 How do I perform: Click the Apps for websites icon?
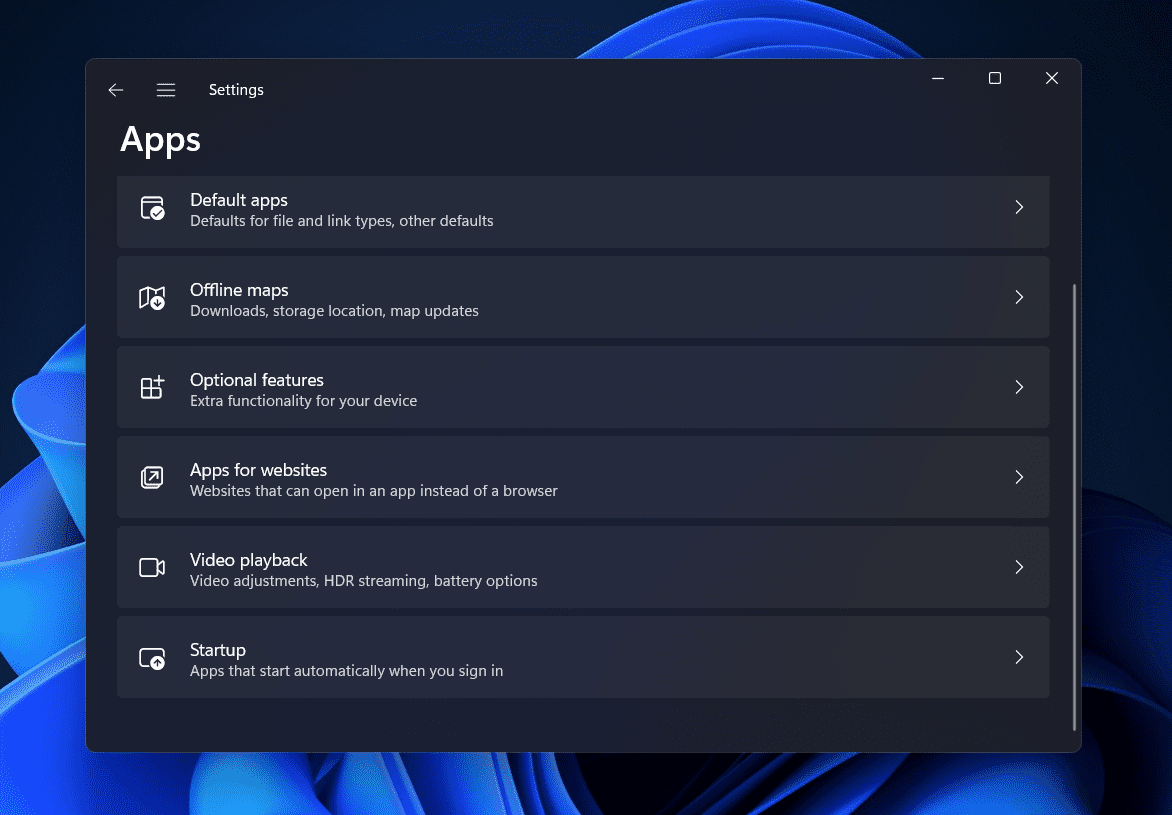point(152,478)
